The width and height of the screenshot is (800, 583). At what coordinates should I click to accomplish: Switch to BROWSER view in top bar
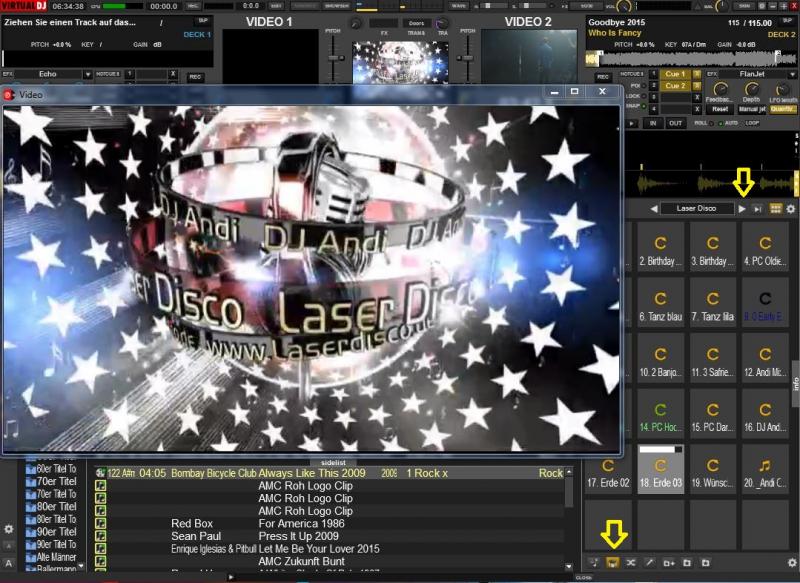(x=337, y=6)
